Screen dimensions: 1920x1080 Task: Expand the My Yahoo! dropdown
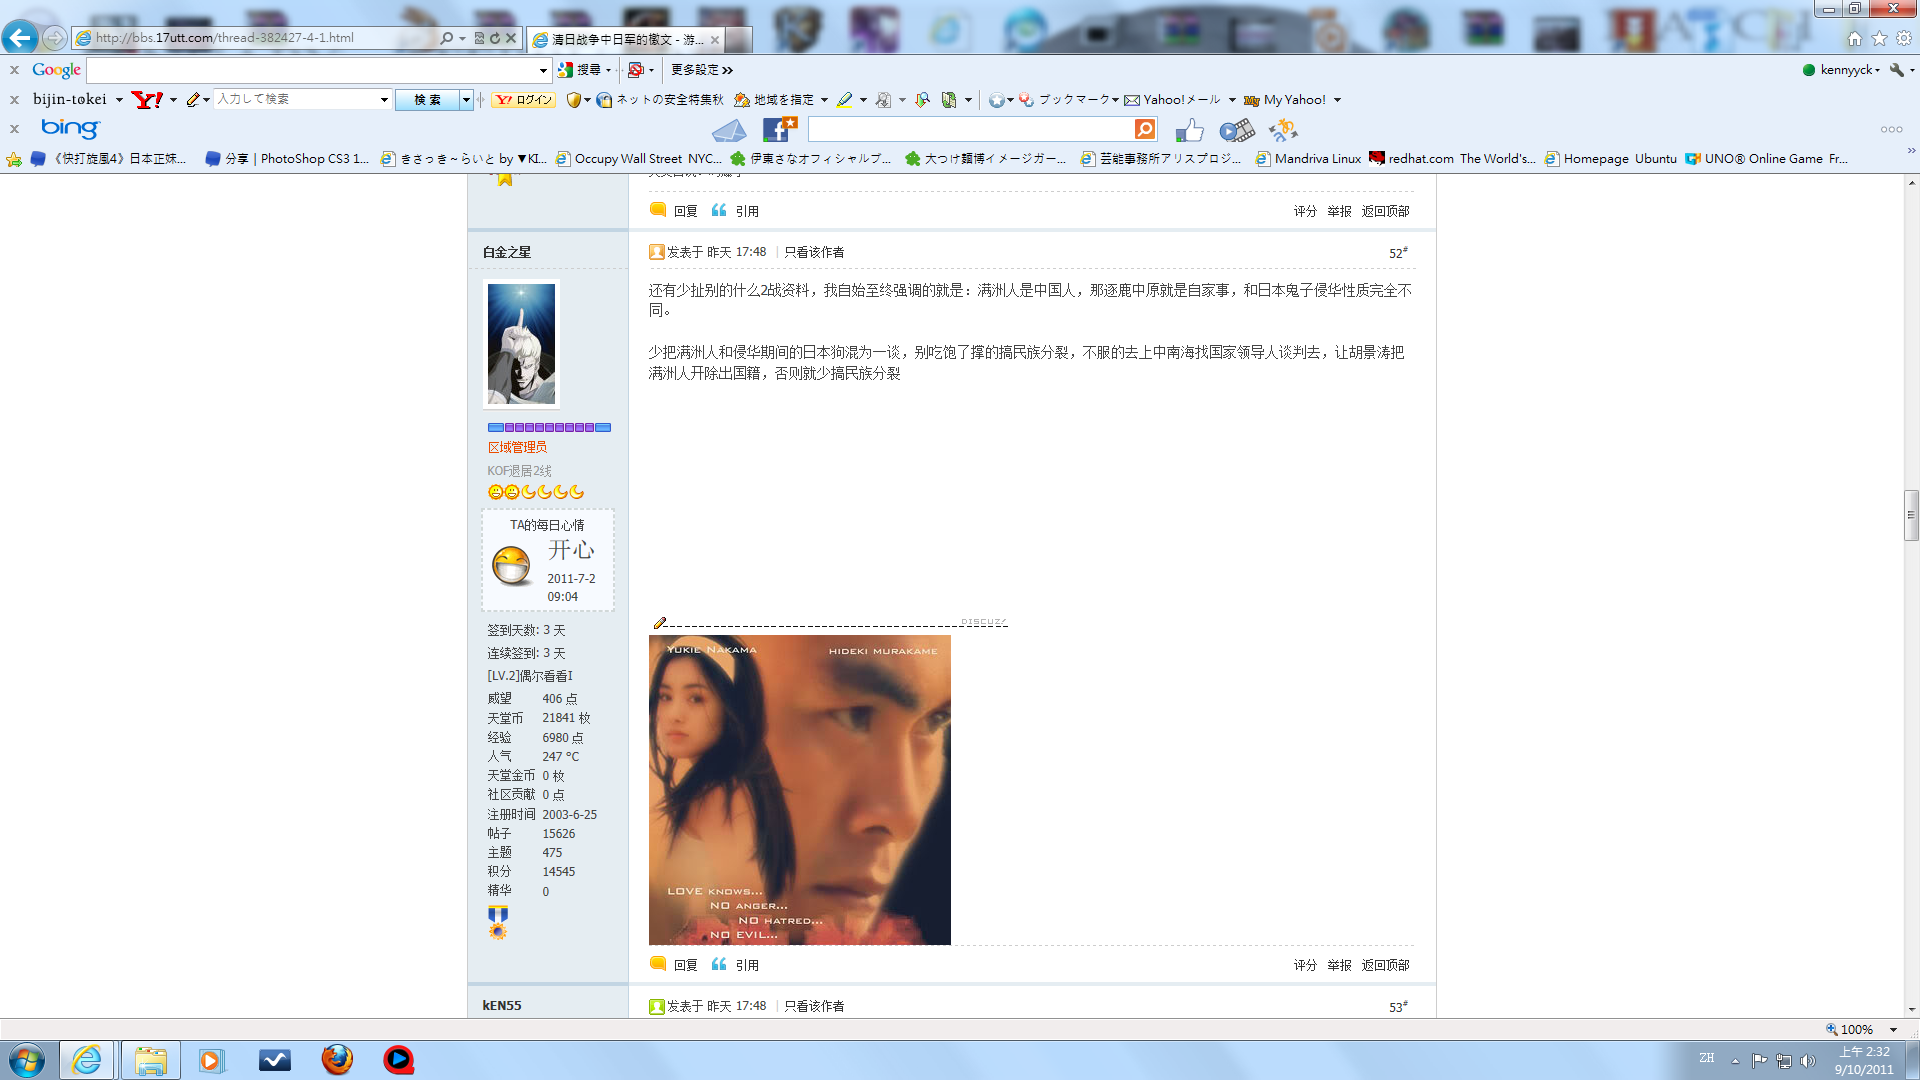(x=1337, y=100)
